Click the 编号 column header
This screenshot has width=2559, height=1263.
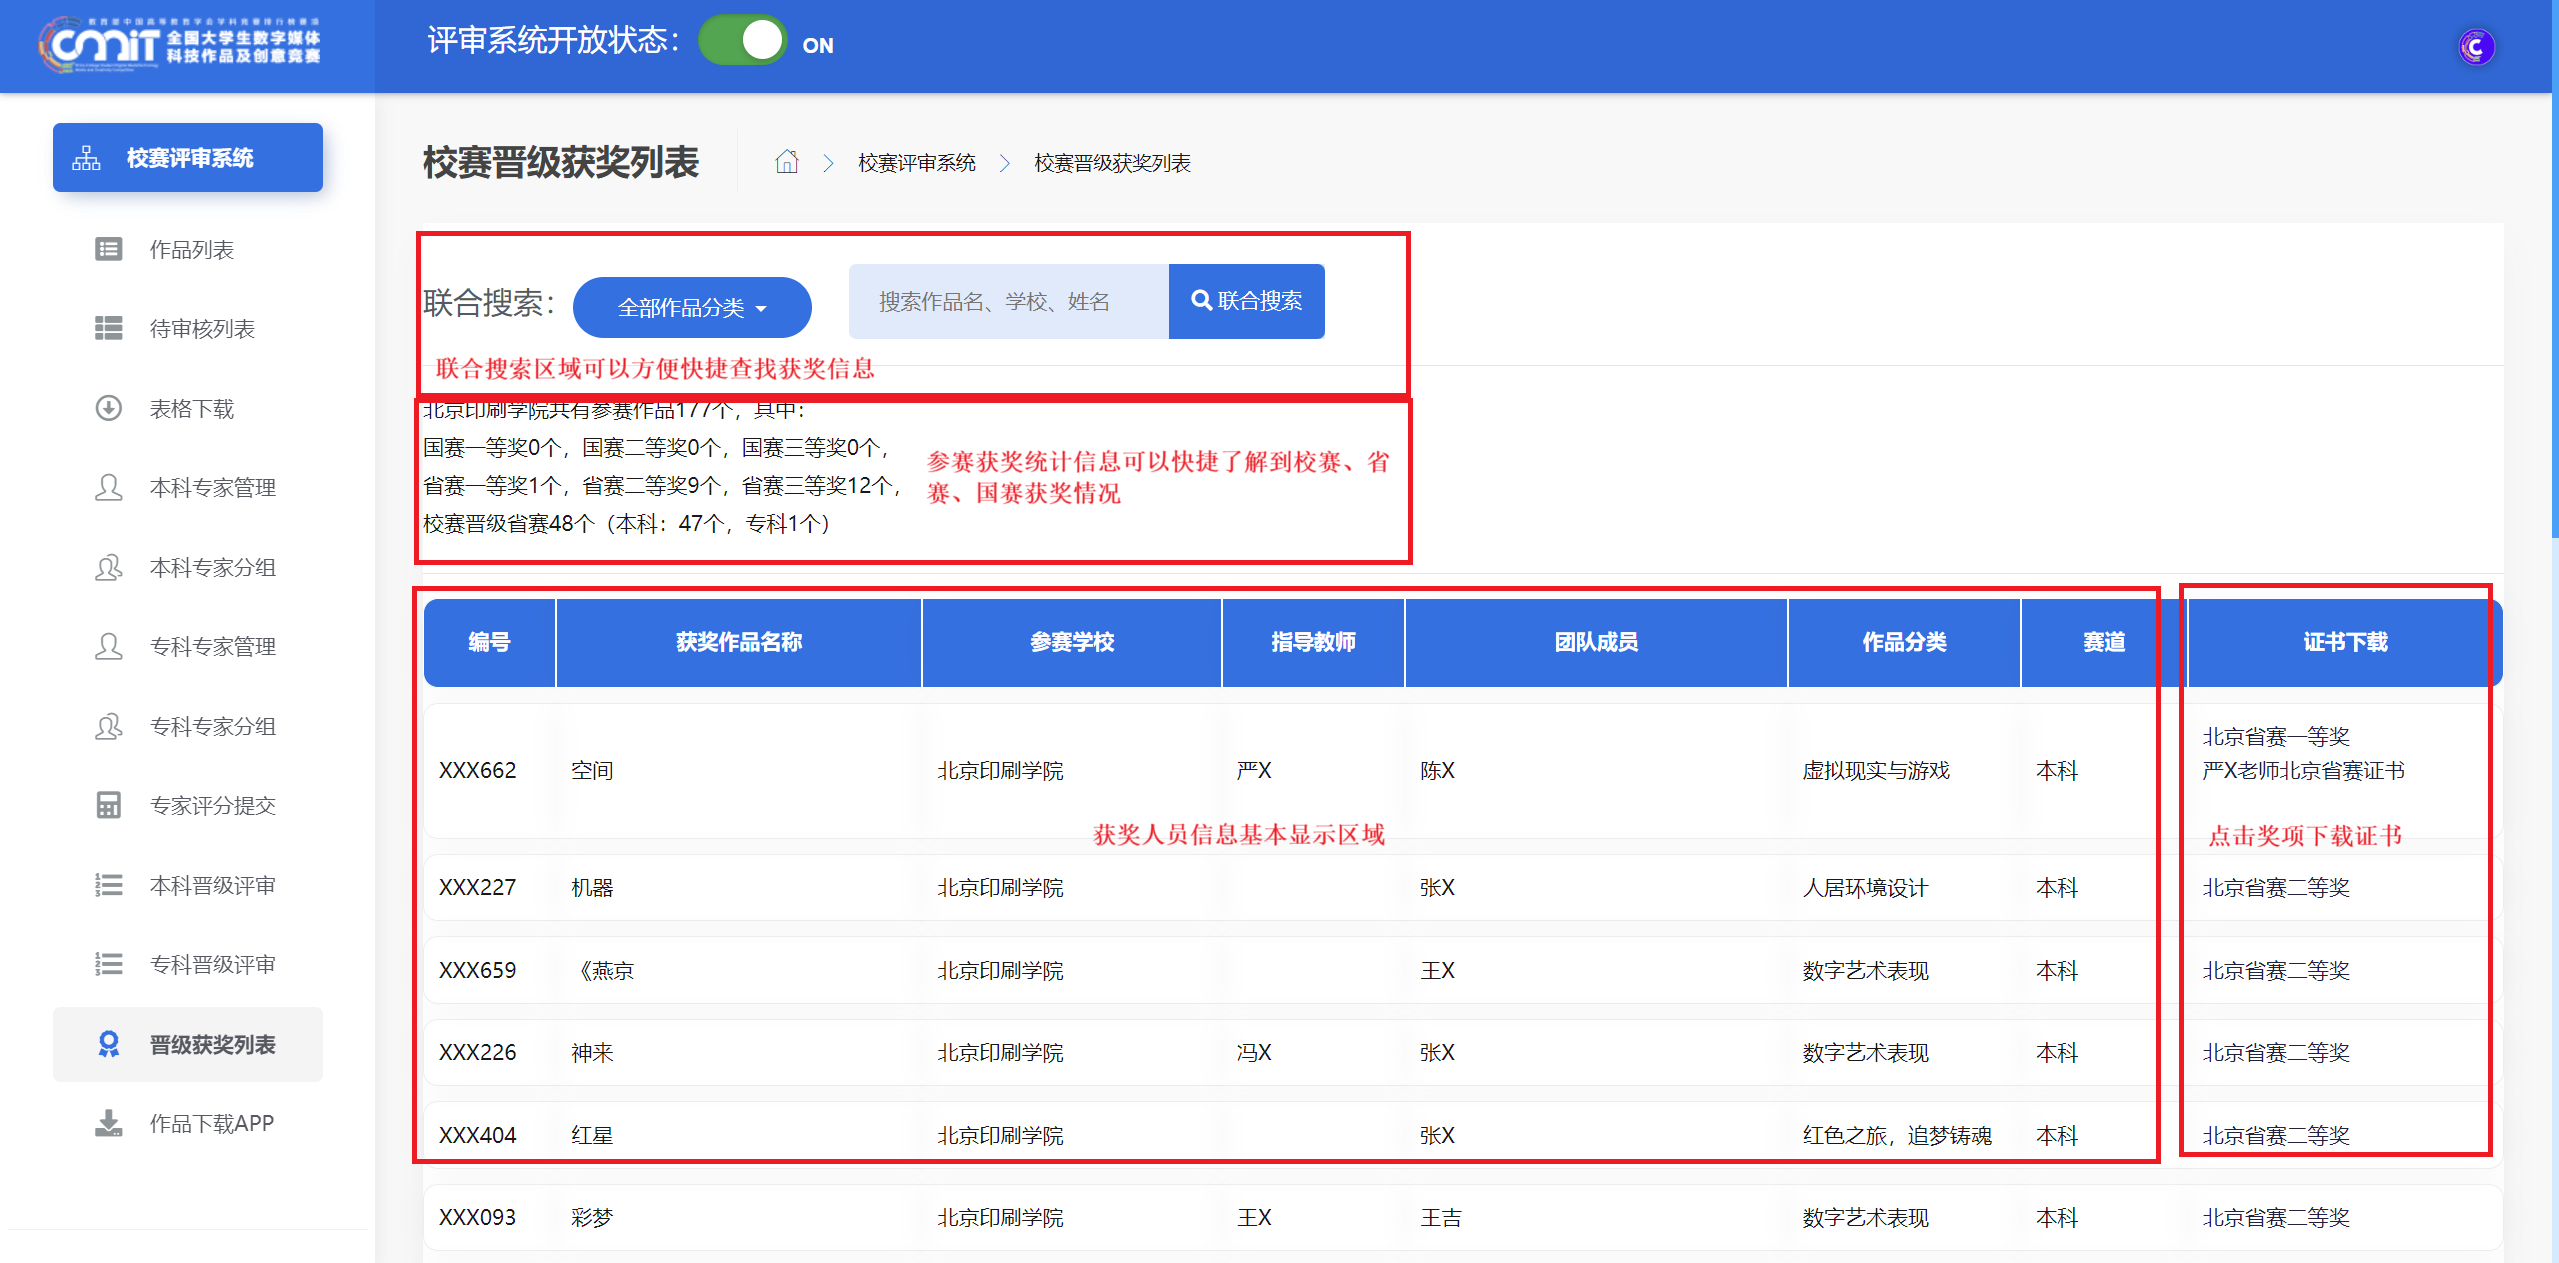pyautogui.click(x=489, y=642)
